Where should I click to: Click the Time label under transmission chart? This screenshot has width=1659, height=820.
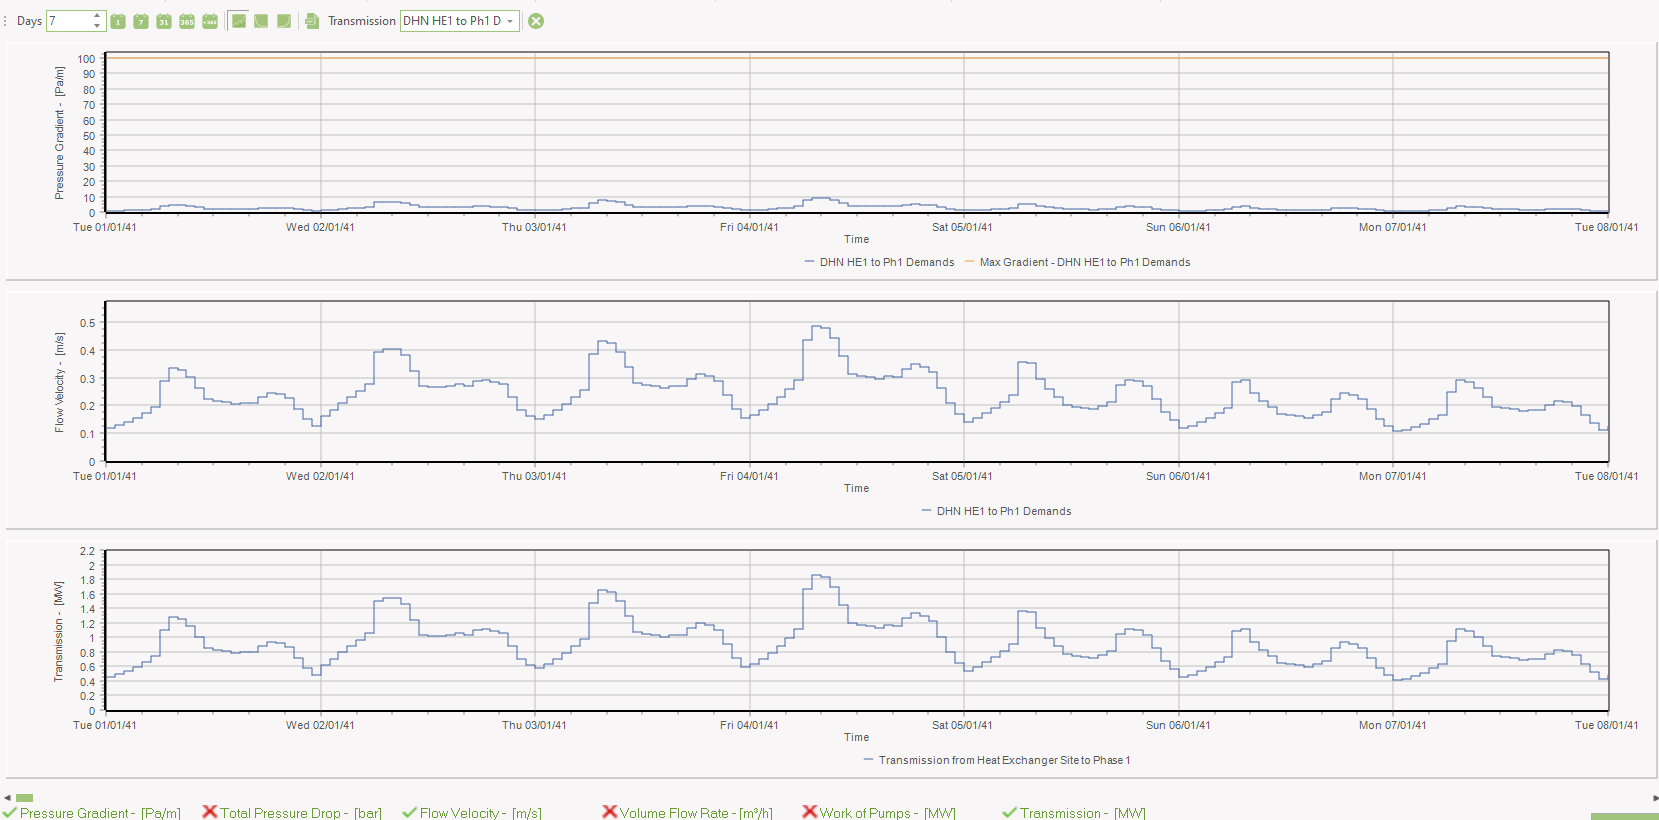[857, 737]
